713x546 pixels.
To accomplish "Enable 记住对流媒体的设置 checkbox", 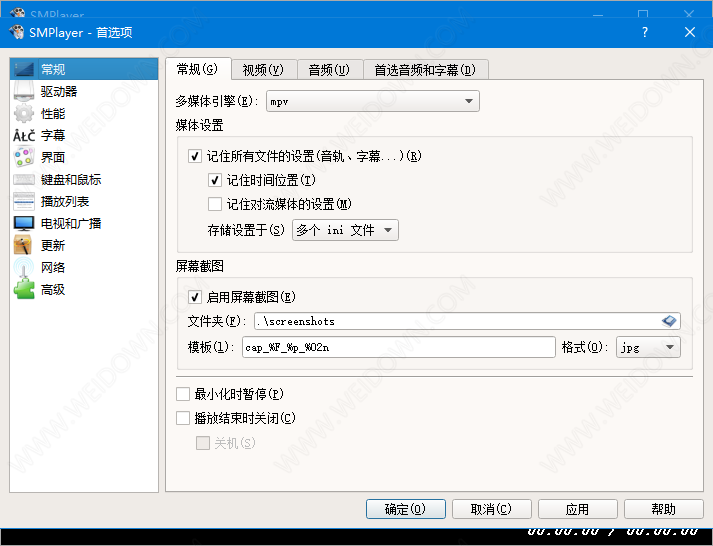I will point(215,204).
